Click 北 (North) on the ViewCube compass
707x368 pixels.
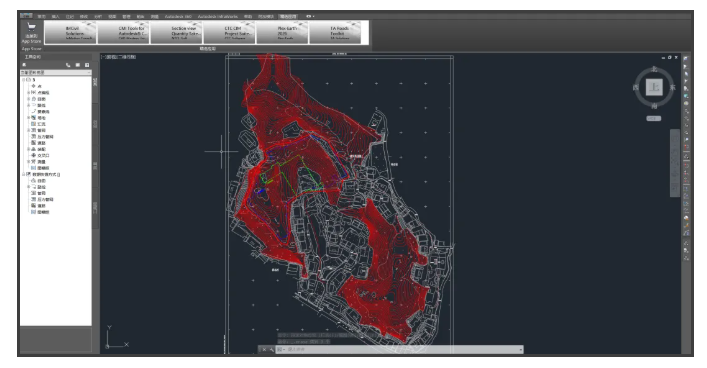654,69
